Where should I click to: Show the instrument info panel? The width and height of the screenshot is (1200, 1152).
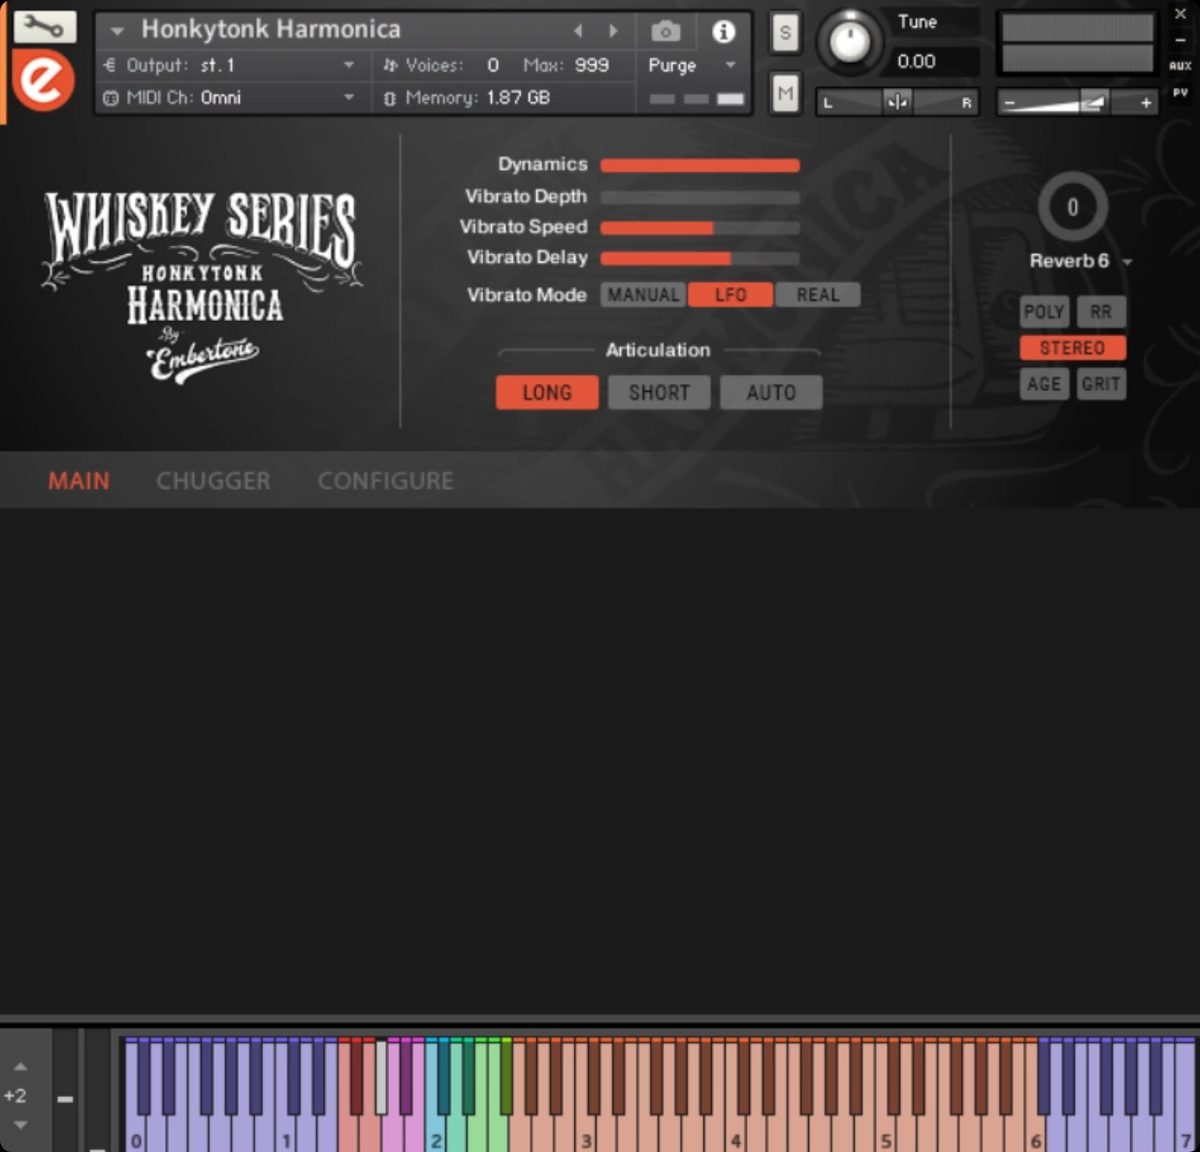pos(723,31)
